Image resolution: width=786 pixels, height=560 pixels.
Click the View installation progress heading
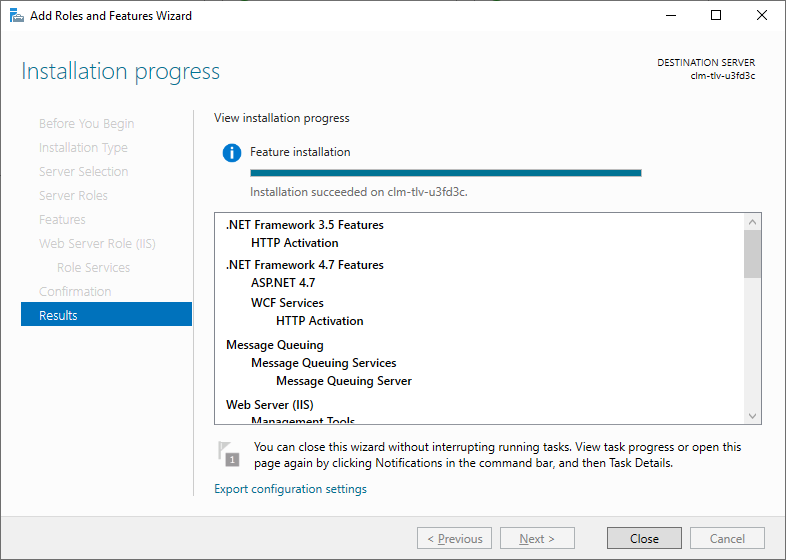(282, 118)
